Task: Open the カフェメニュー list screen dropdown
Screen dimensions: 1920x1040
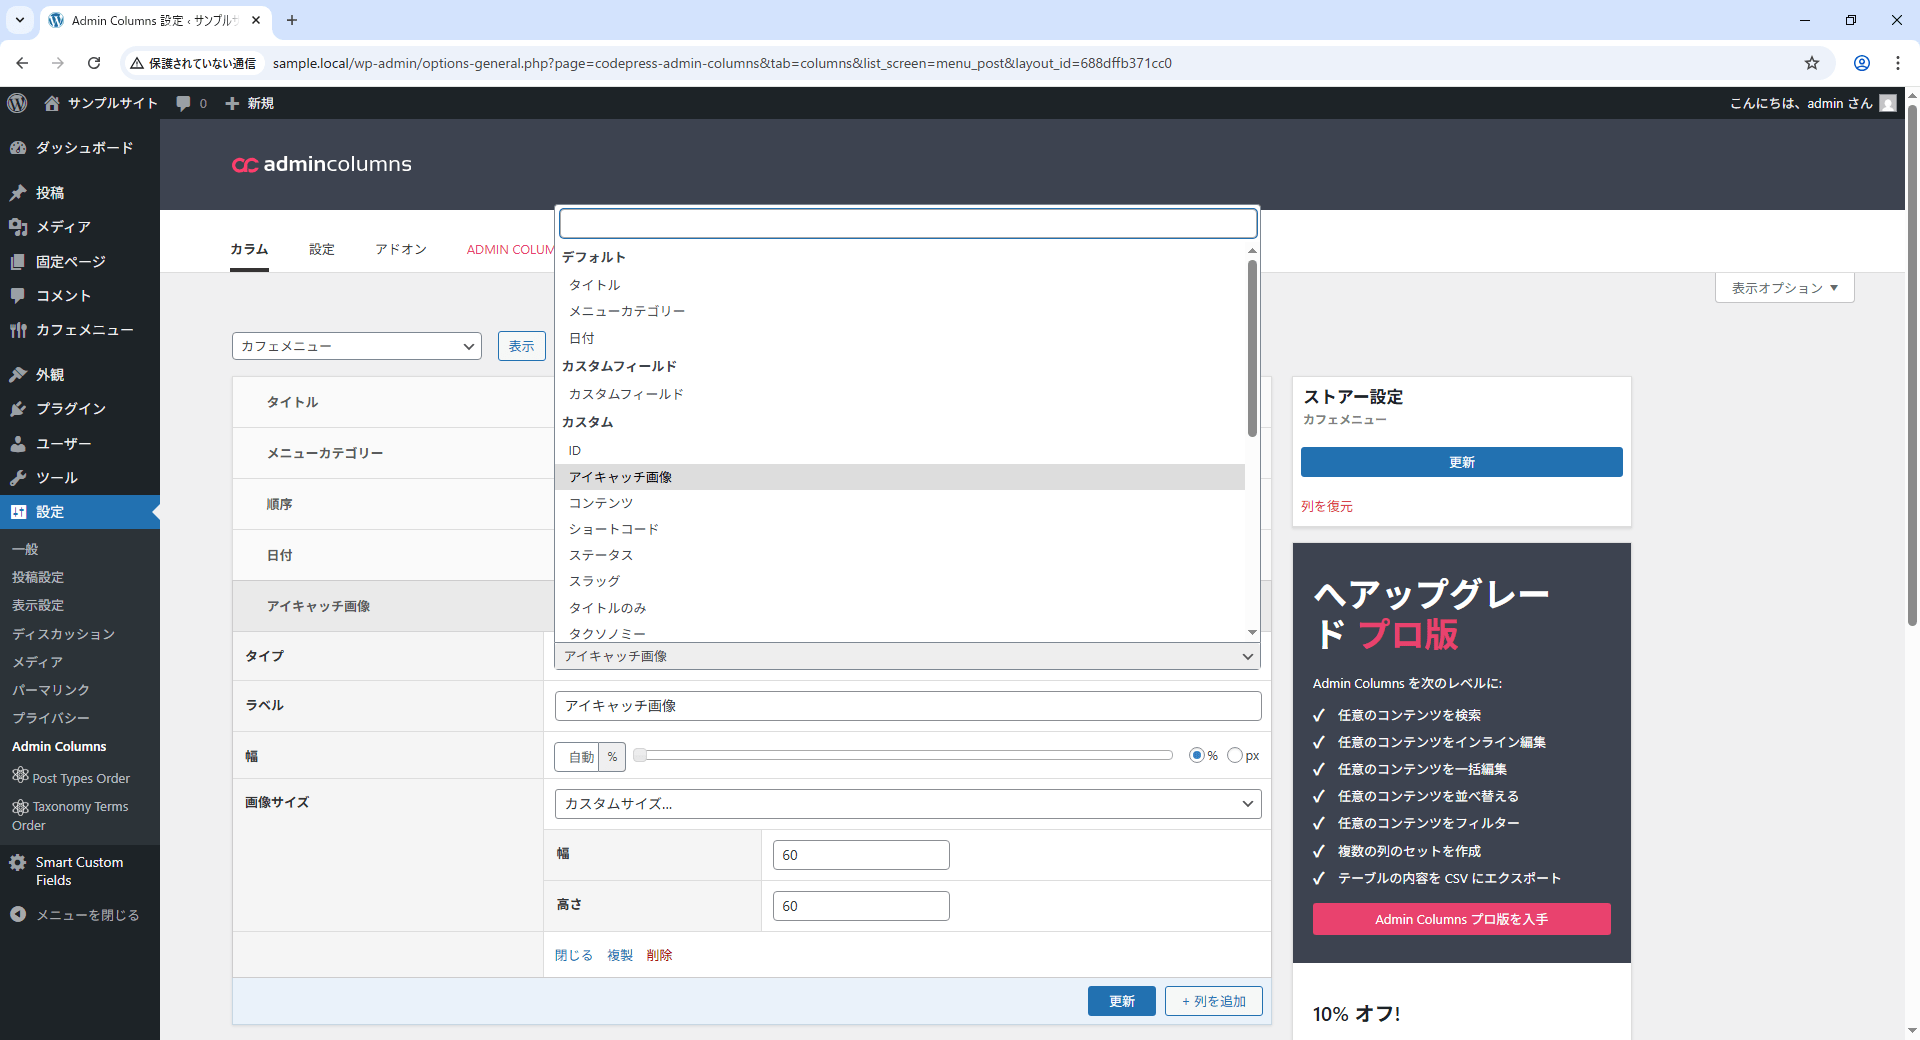Action: coord(357,346)
